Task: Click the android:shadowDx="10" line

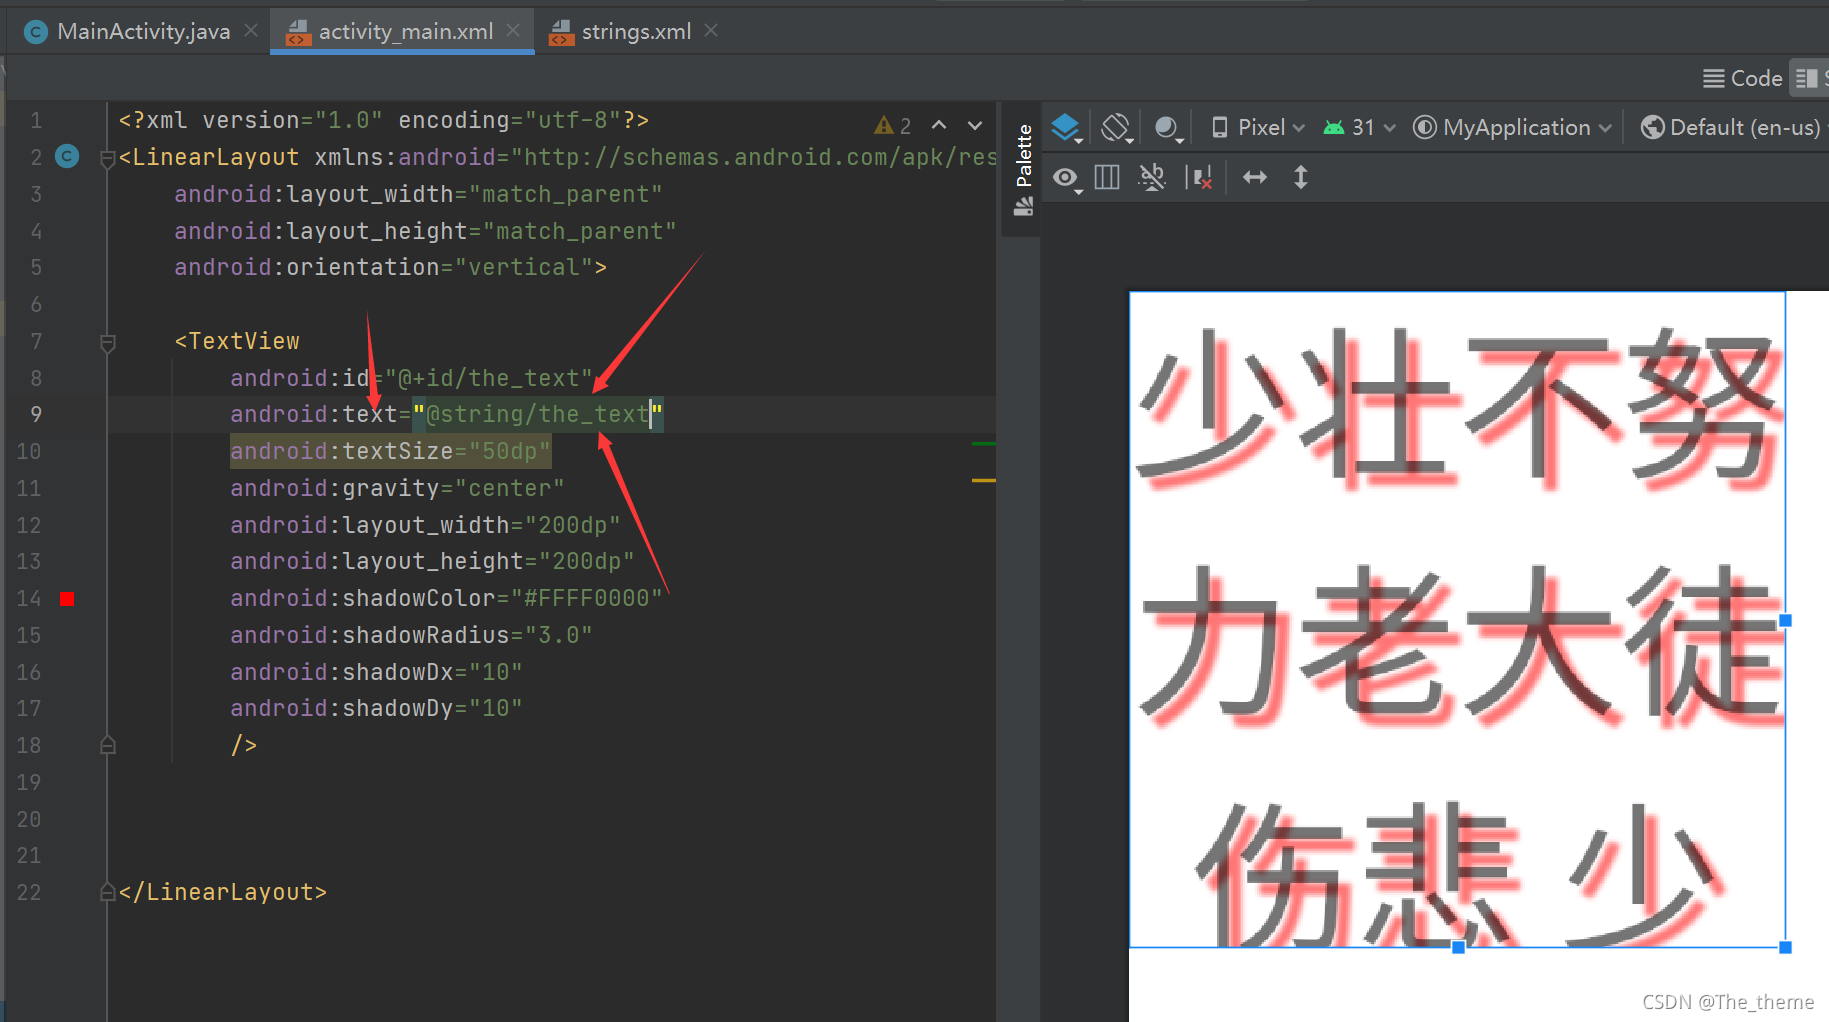Action: click(x=376, y=672)
